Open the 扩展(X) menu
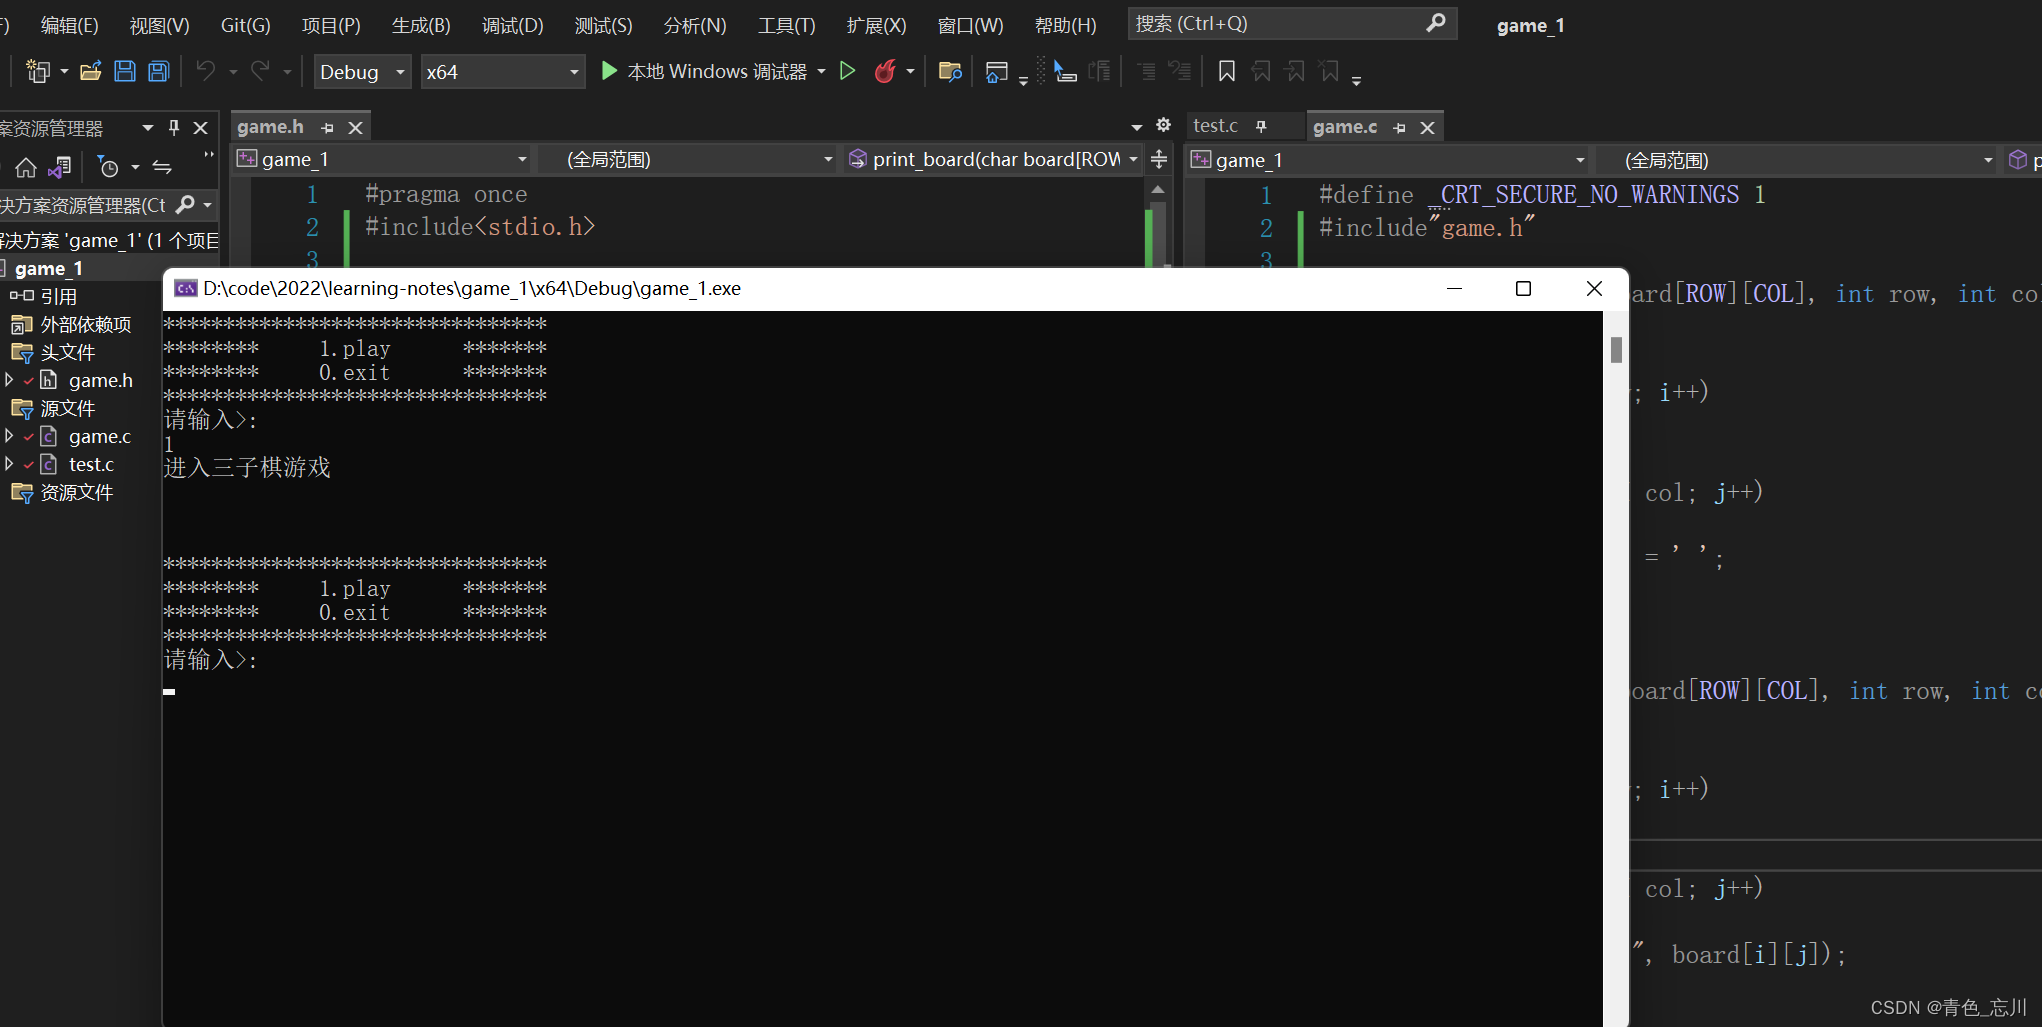Screen dimensions: 2042x1027 (x=876, y=25)
